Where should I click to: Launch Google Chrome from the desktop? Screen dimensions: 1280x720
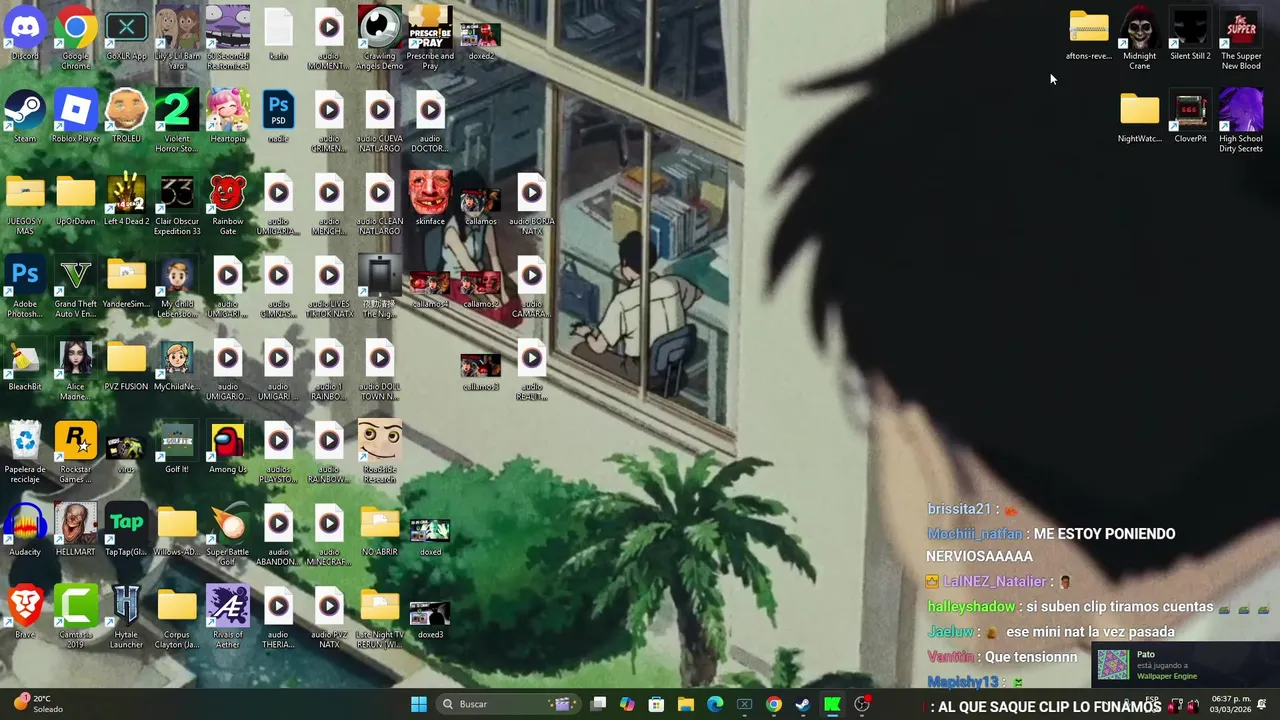coord(76,38)
